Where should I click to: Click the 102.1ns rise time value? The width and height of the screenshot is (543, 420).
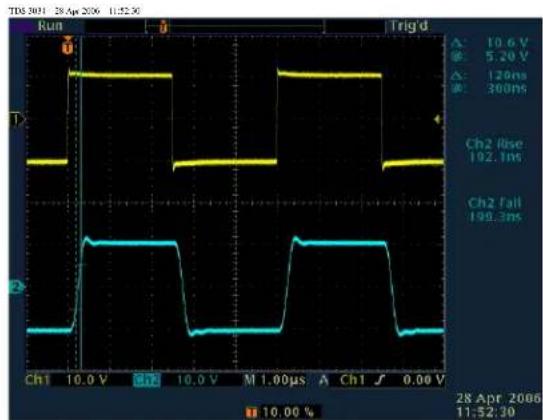coord(495,158)
